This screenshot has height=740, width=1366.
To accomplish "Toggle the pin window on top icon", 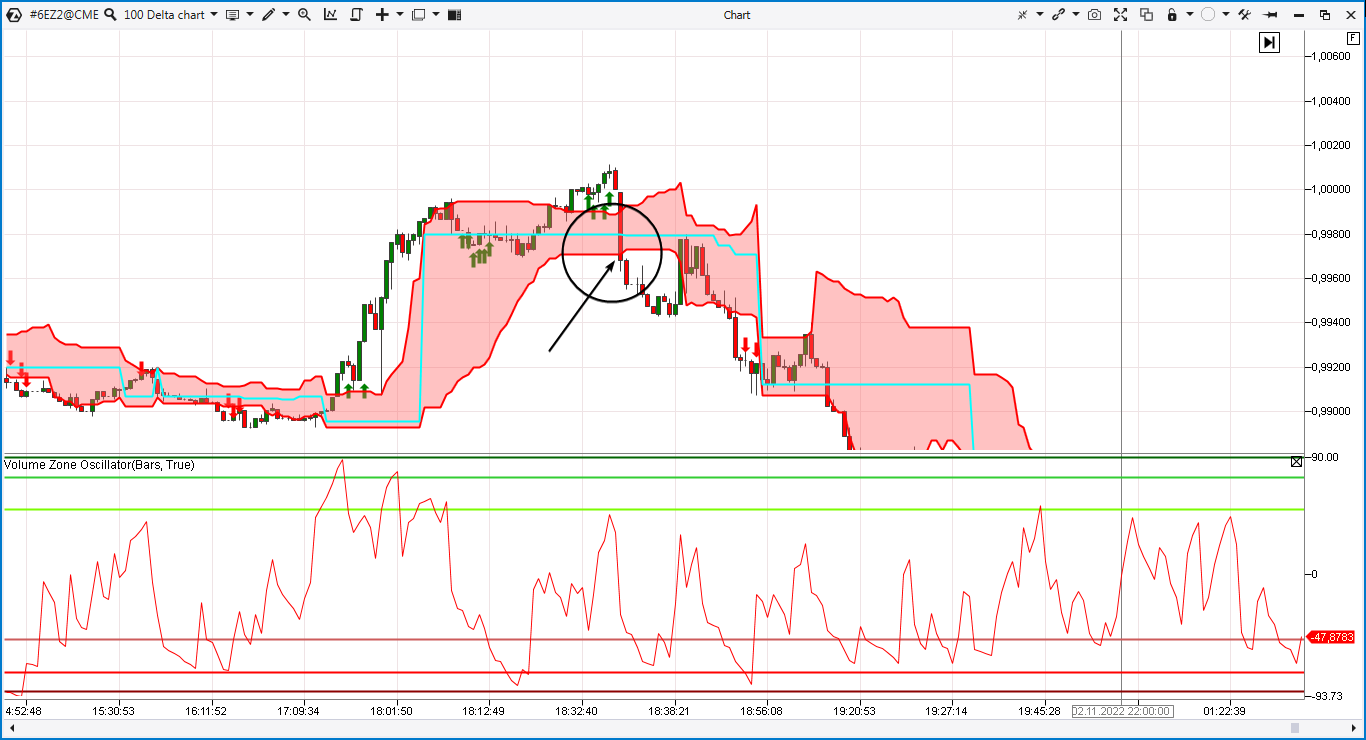I will [1271, 15].
